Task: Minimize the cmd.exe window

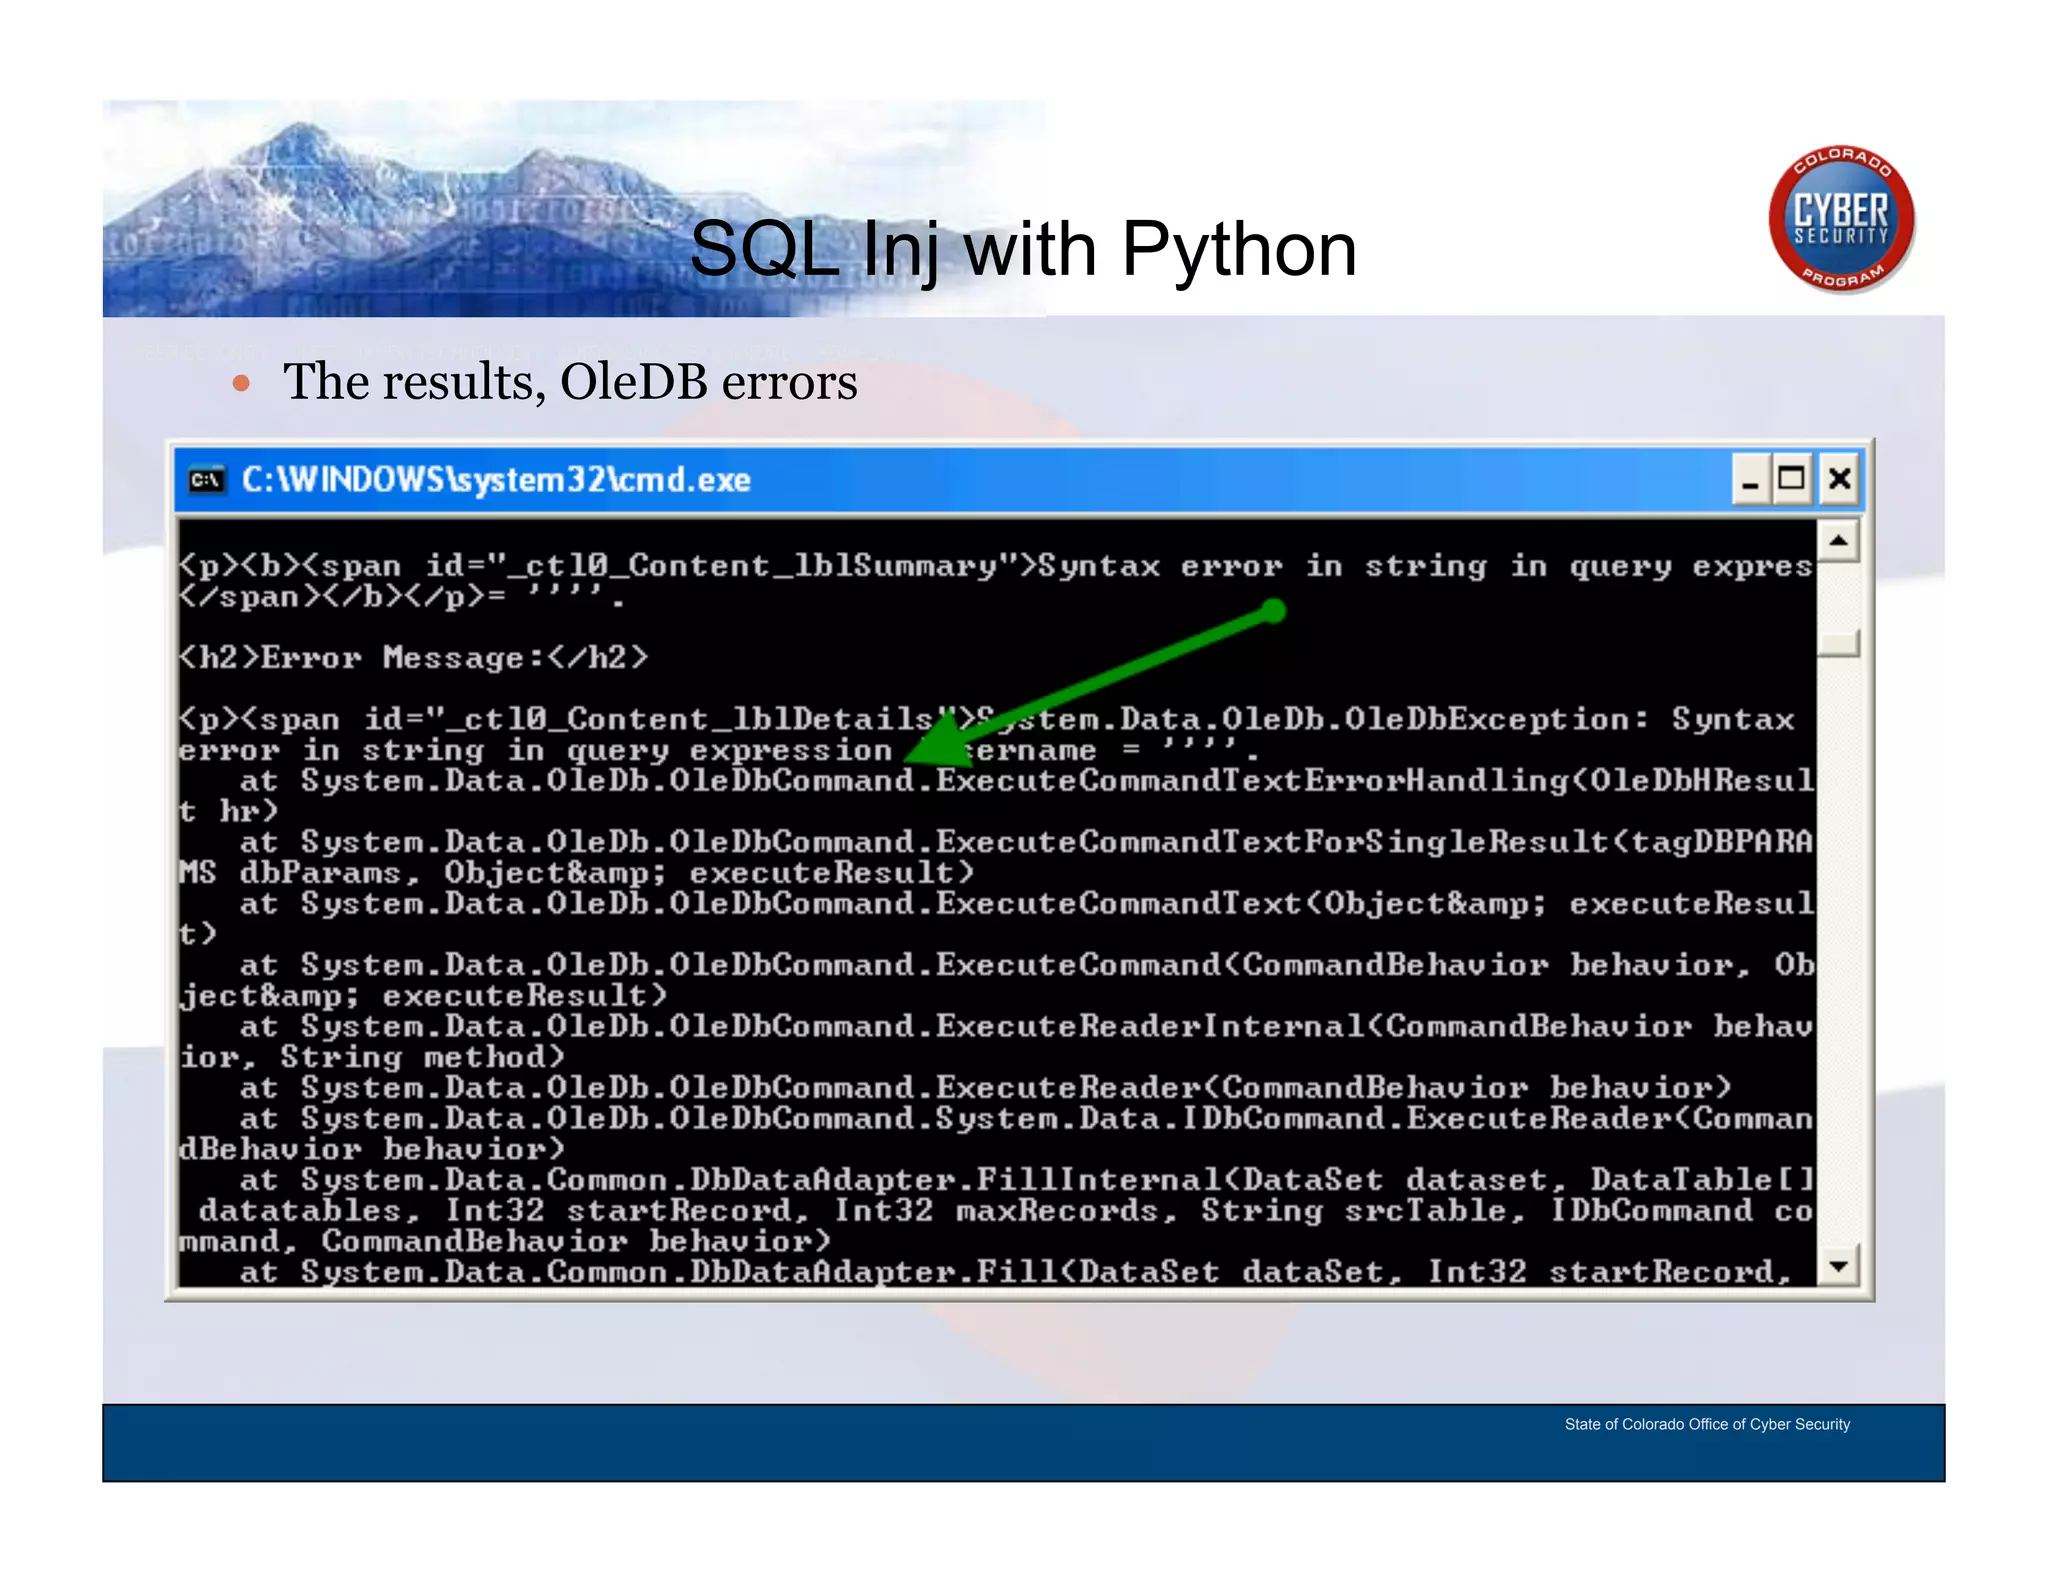Action: (x=1750, y=480)
